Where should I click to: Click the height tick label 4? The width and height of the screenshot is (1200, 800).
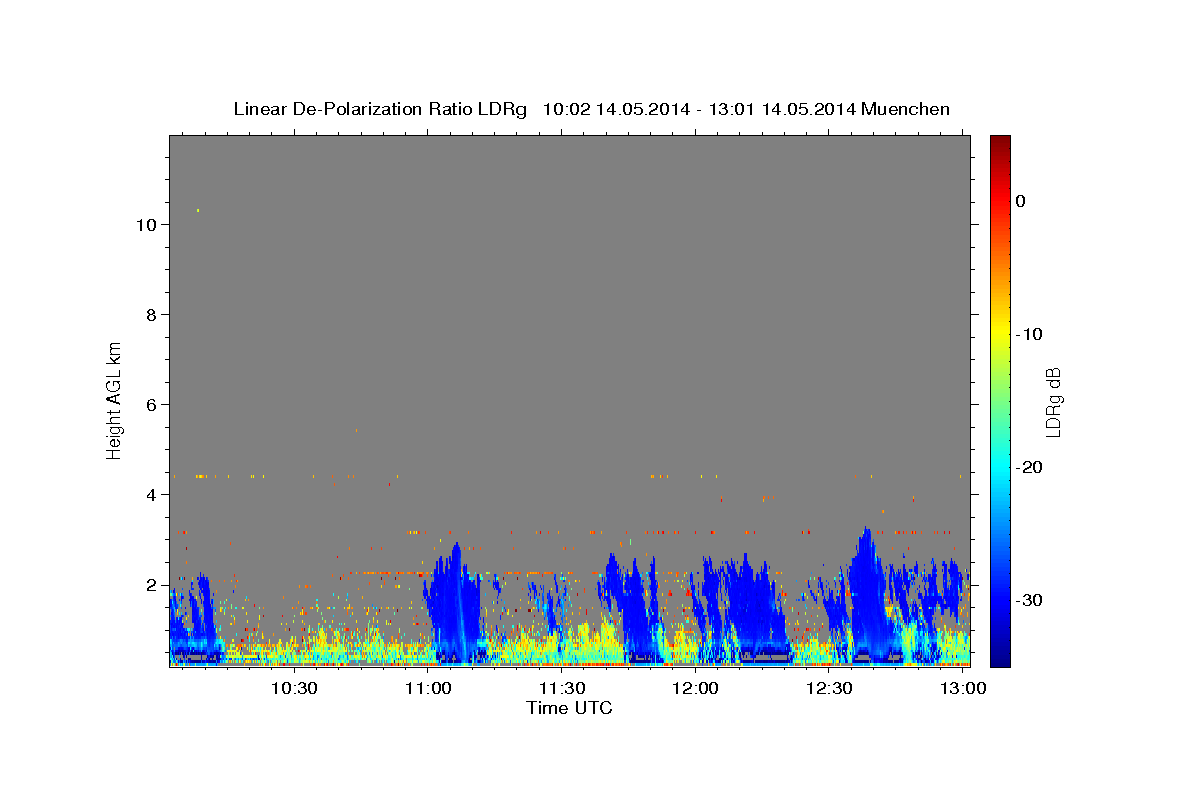tap(151, 495)
